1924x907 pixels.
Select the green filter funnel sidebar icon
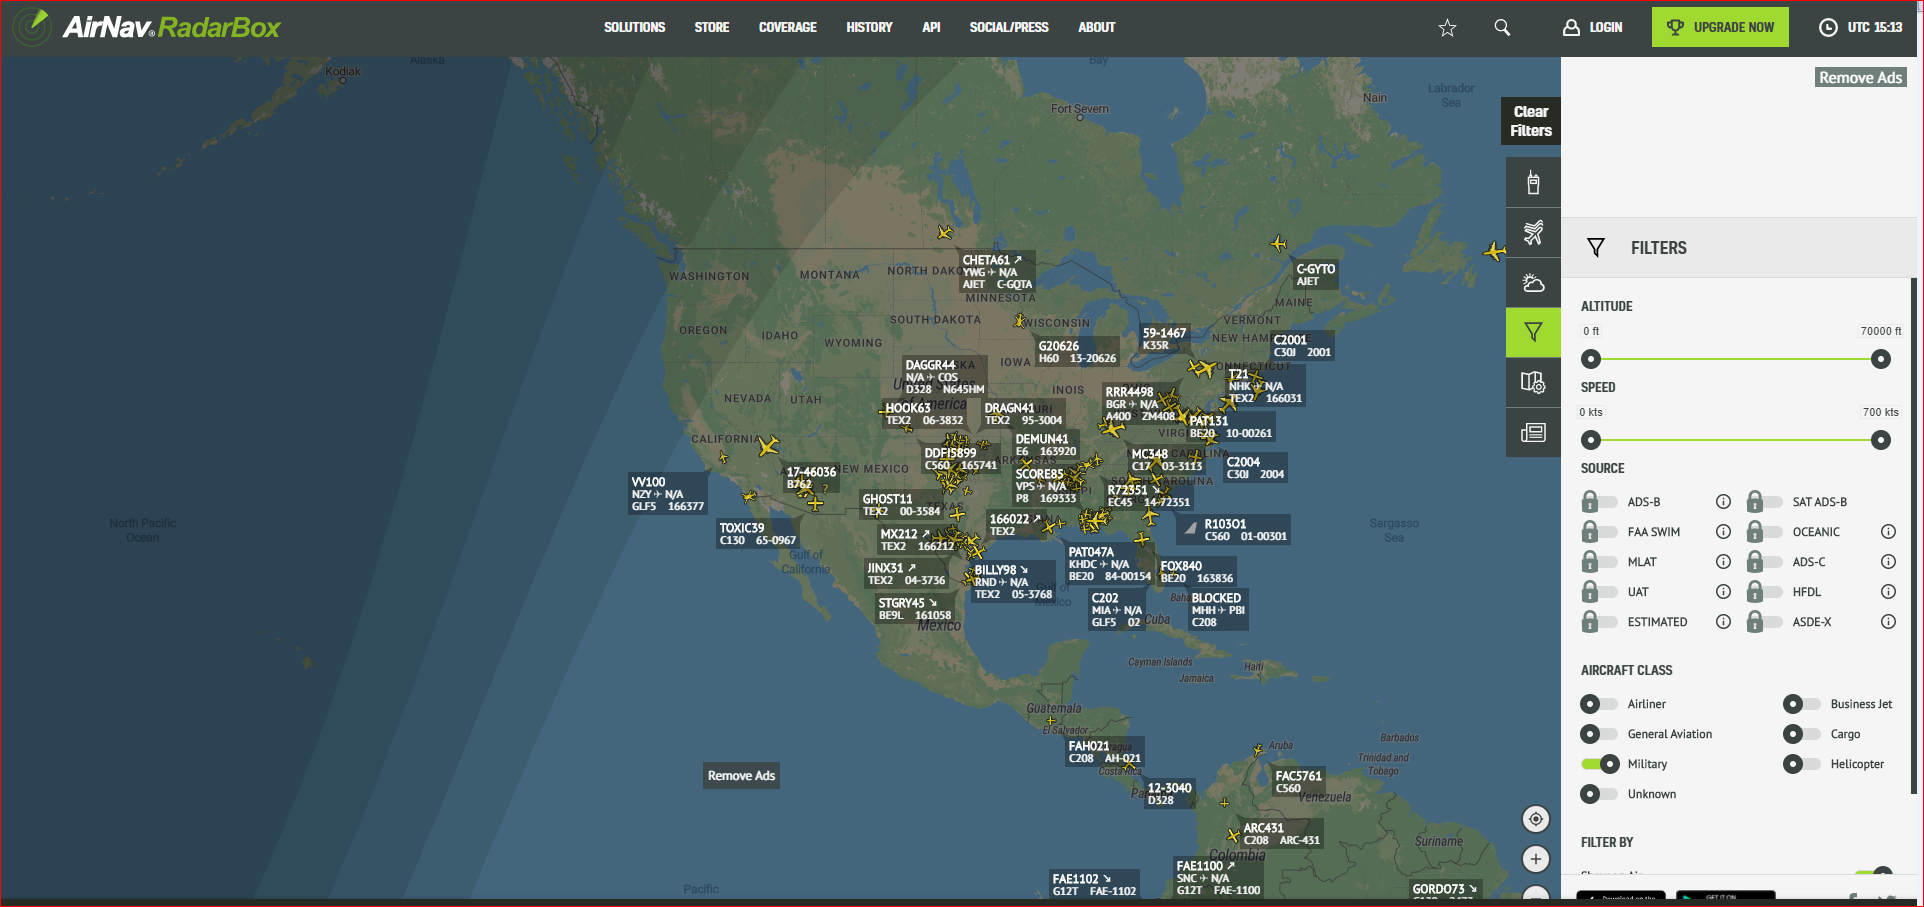[1533, 332]
